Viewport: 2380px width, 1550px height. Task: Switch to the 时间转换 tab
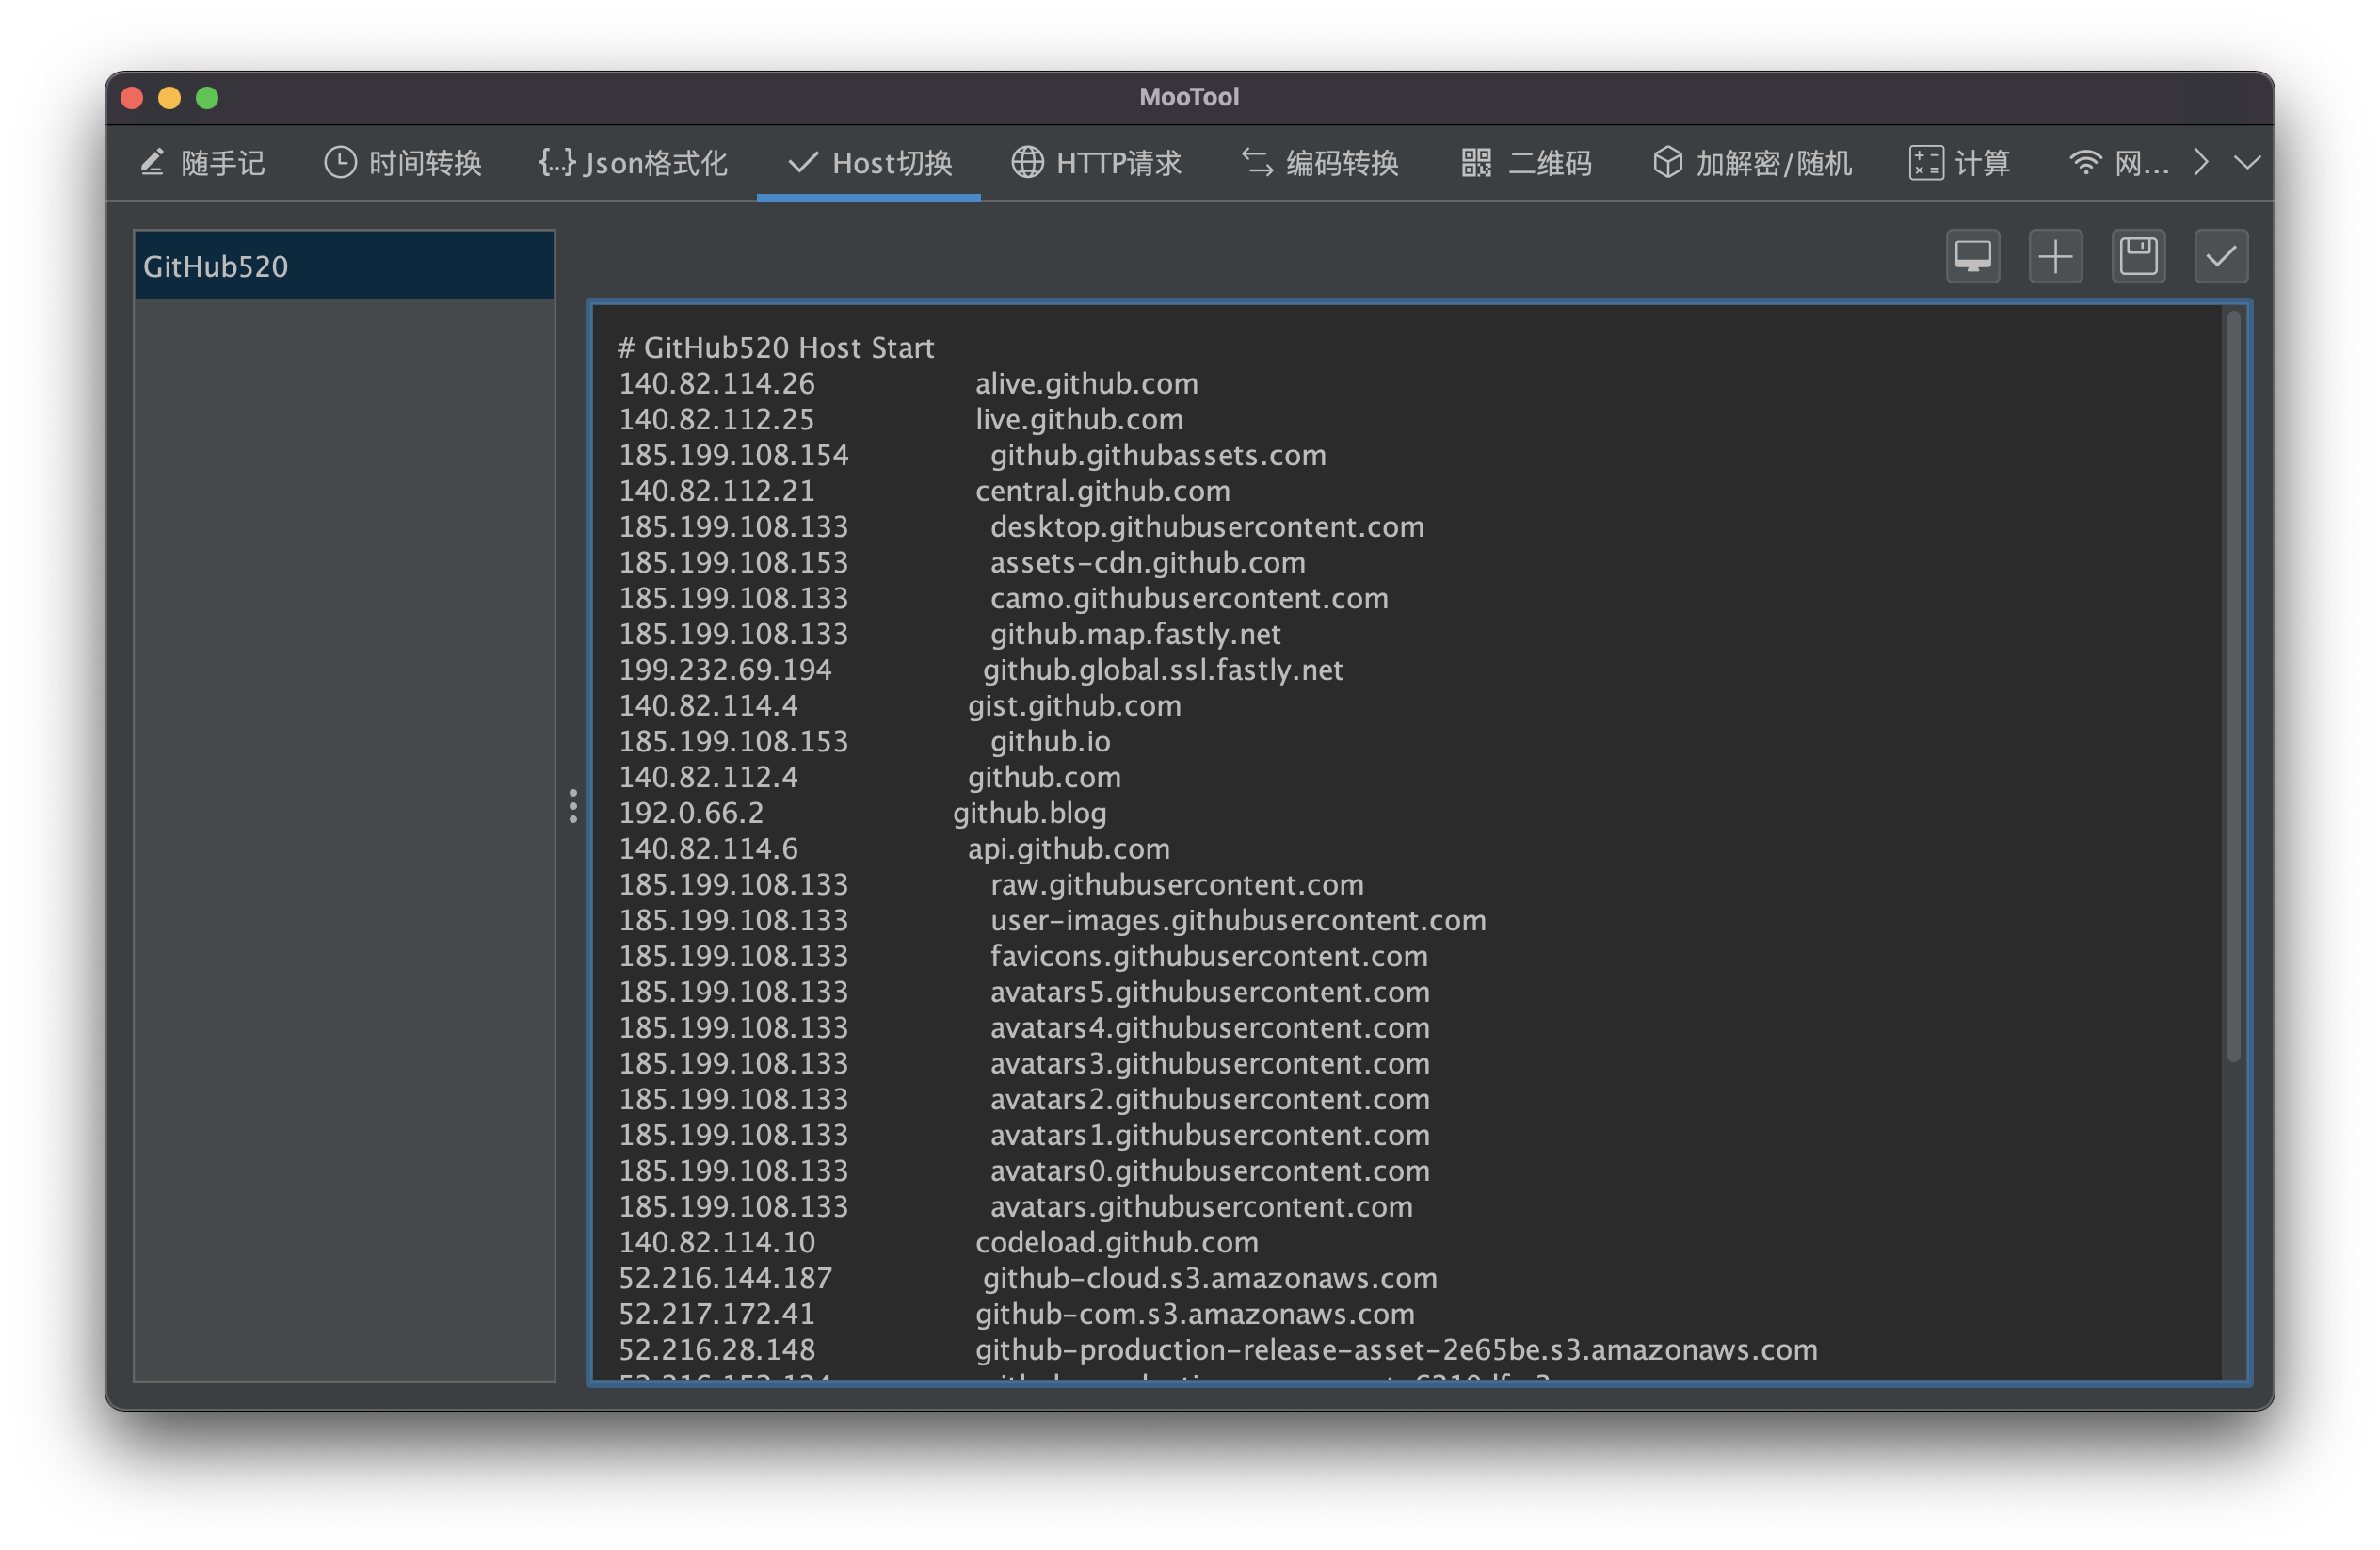click(403, 163)
